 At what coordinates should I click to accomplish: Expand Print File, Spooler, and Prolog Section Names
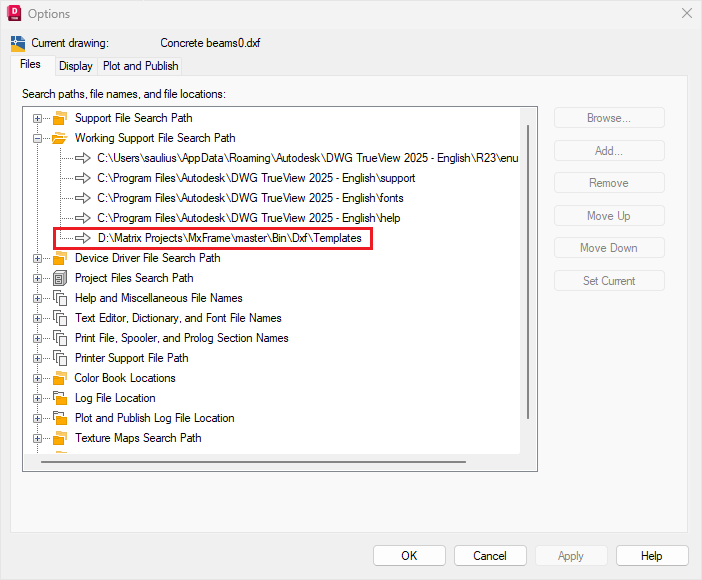[x=37, y=339]
